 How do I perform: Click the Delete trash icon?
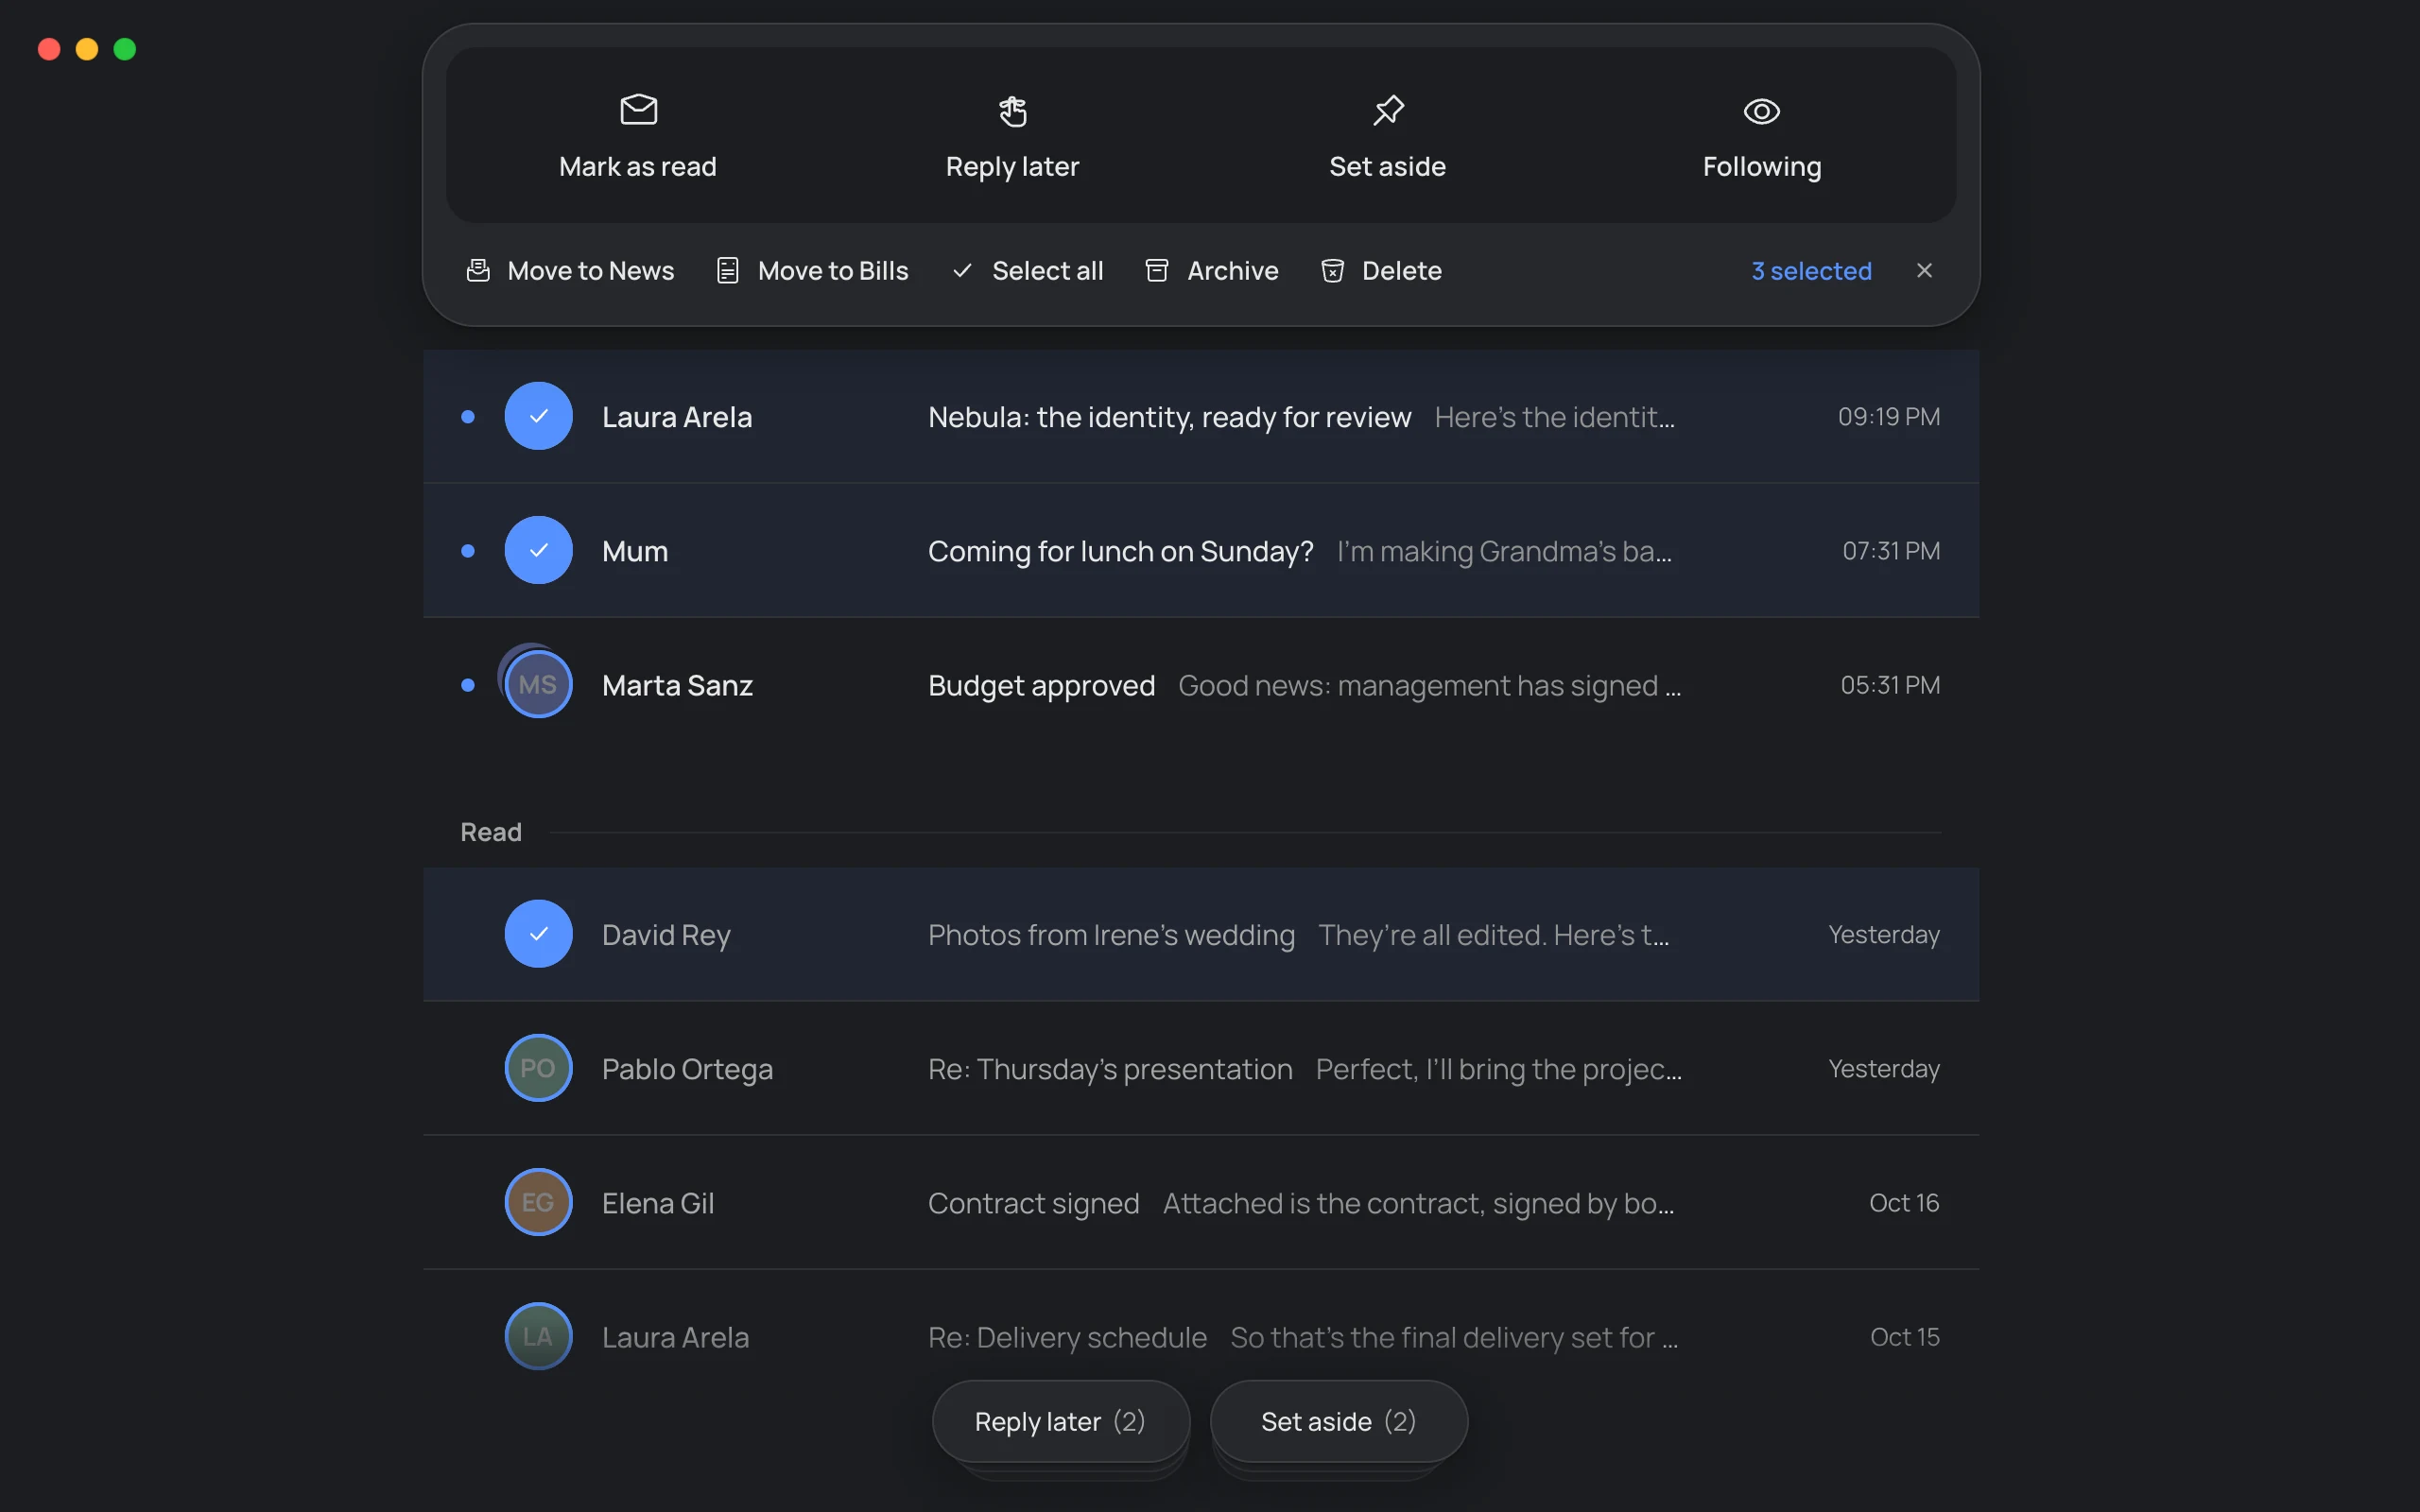coord(1332,271)
